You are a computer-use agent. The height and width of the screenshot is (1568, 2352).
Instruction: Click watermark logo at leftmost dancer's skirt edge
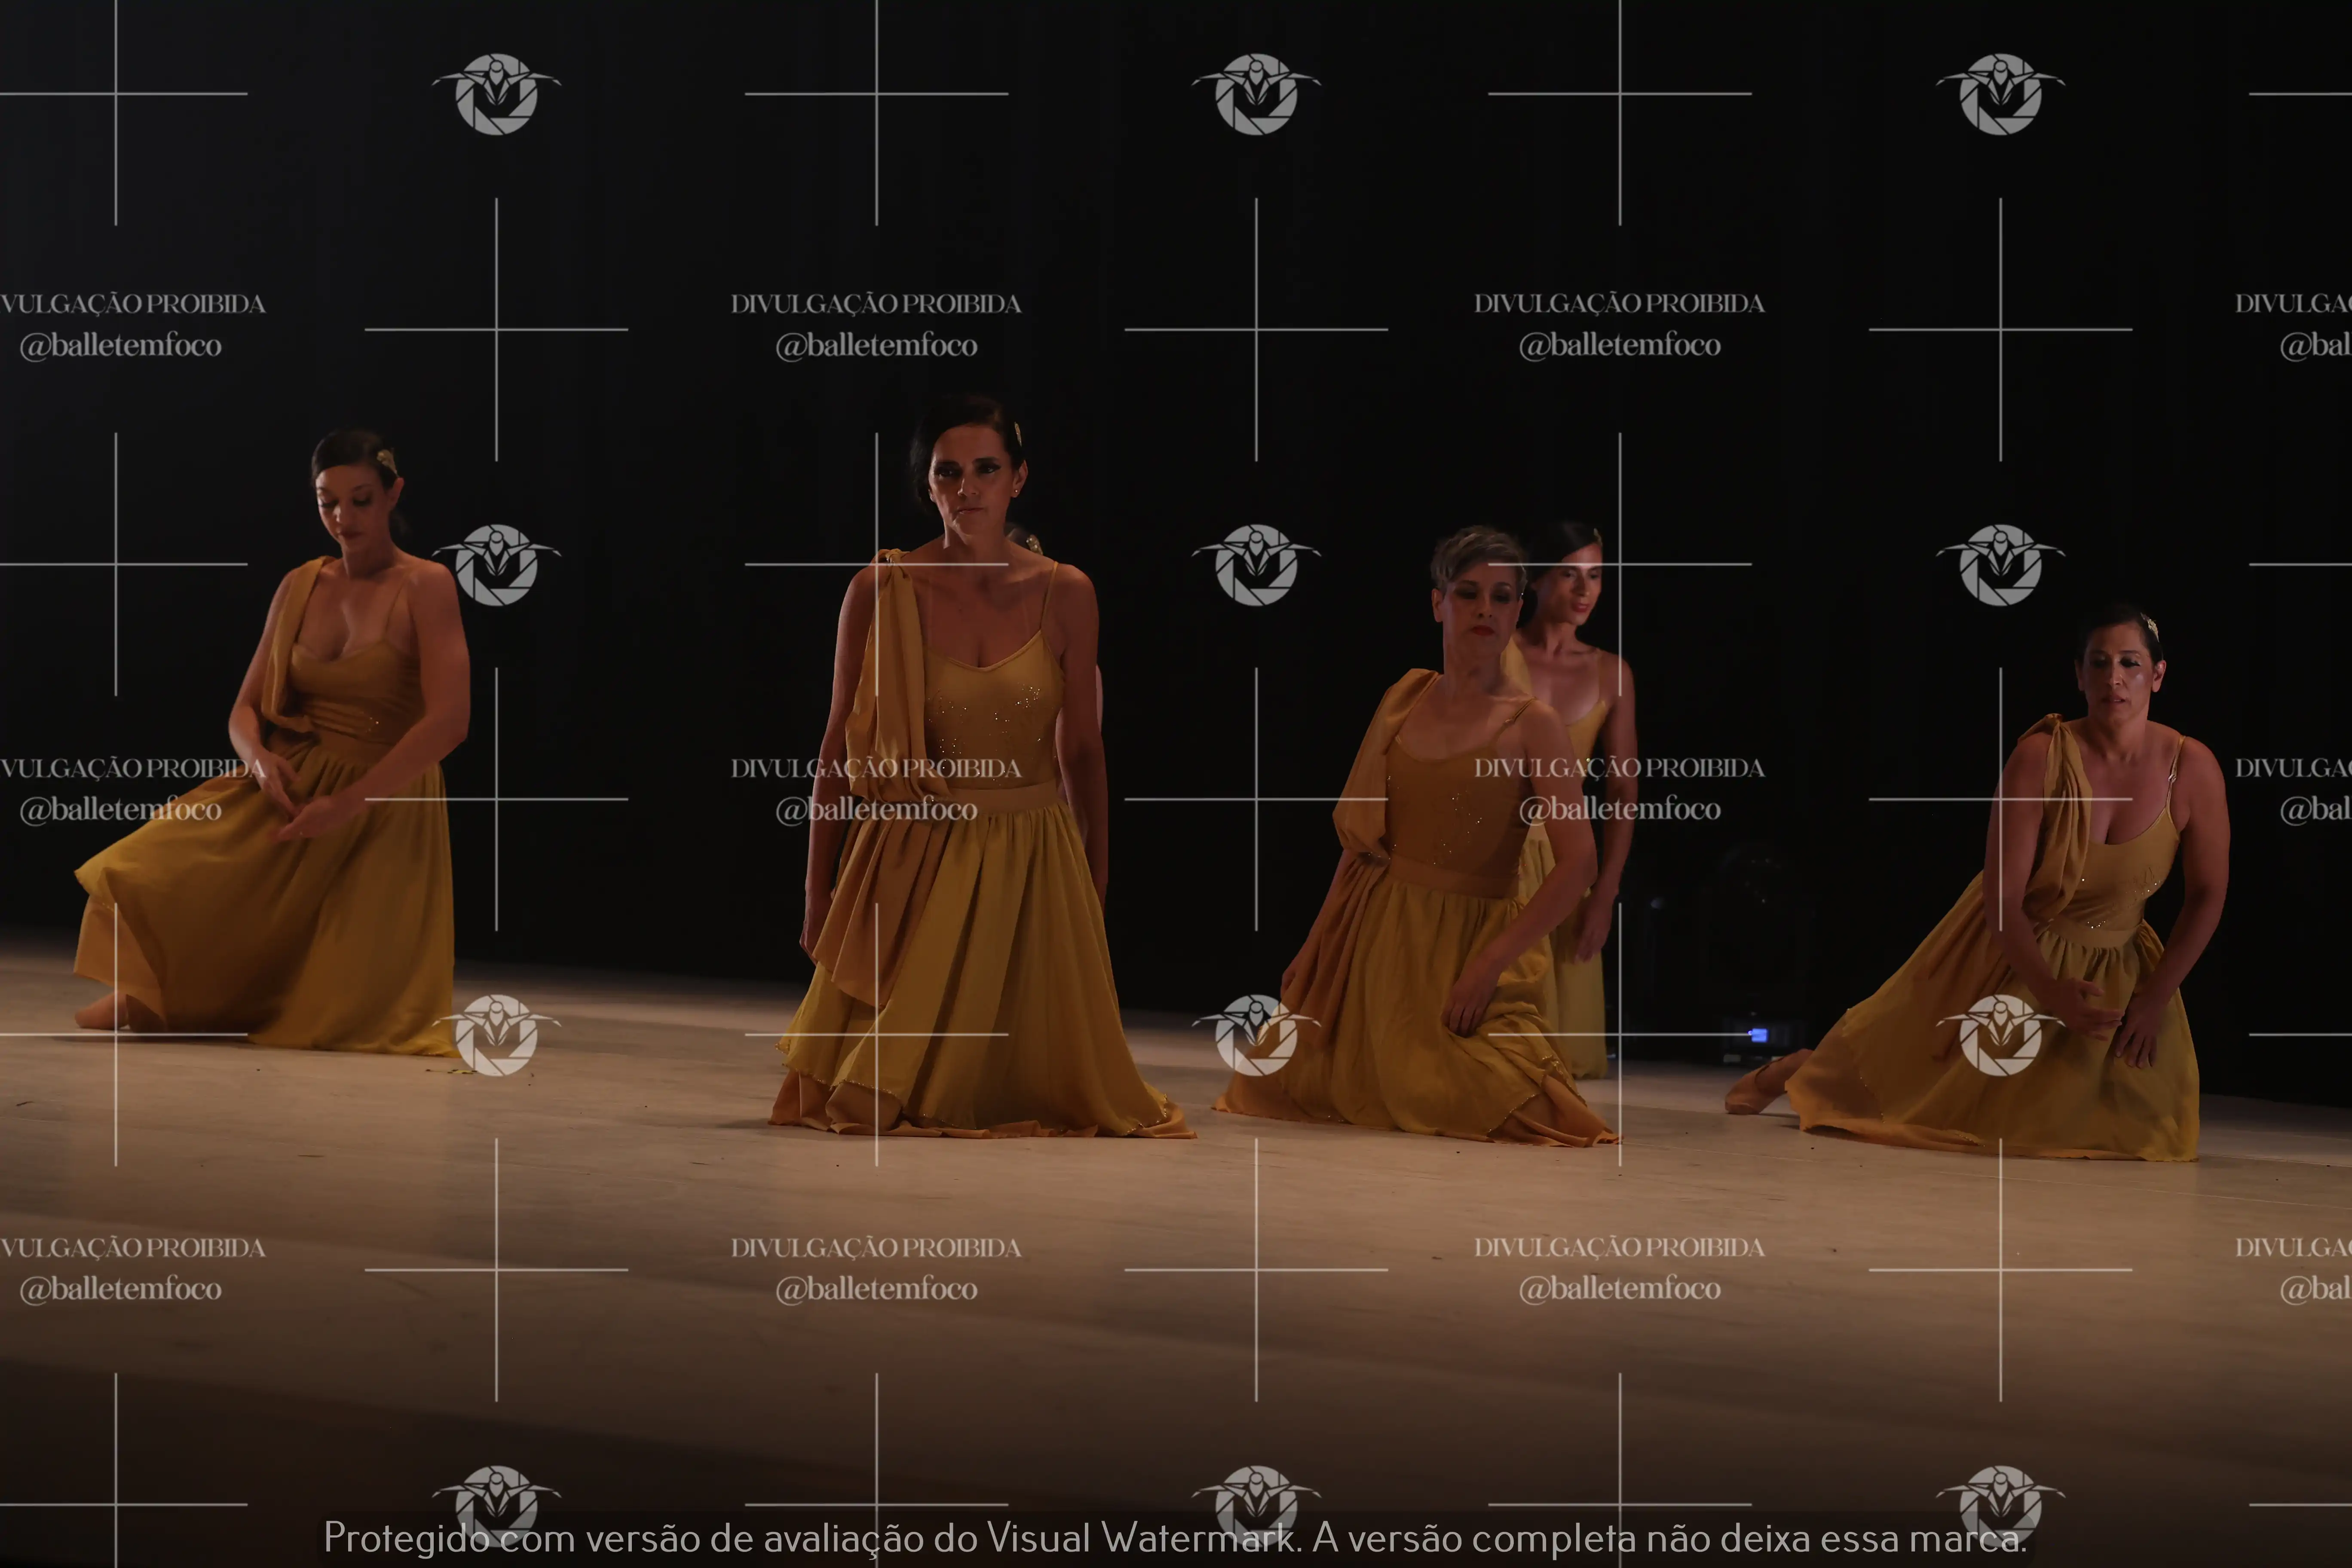(496, 1035)
